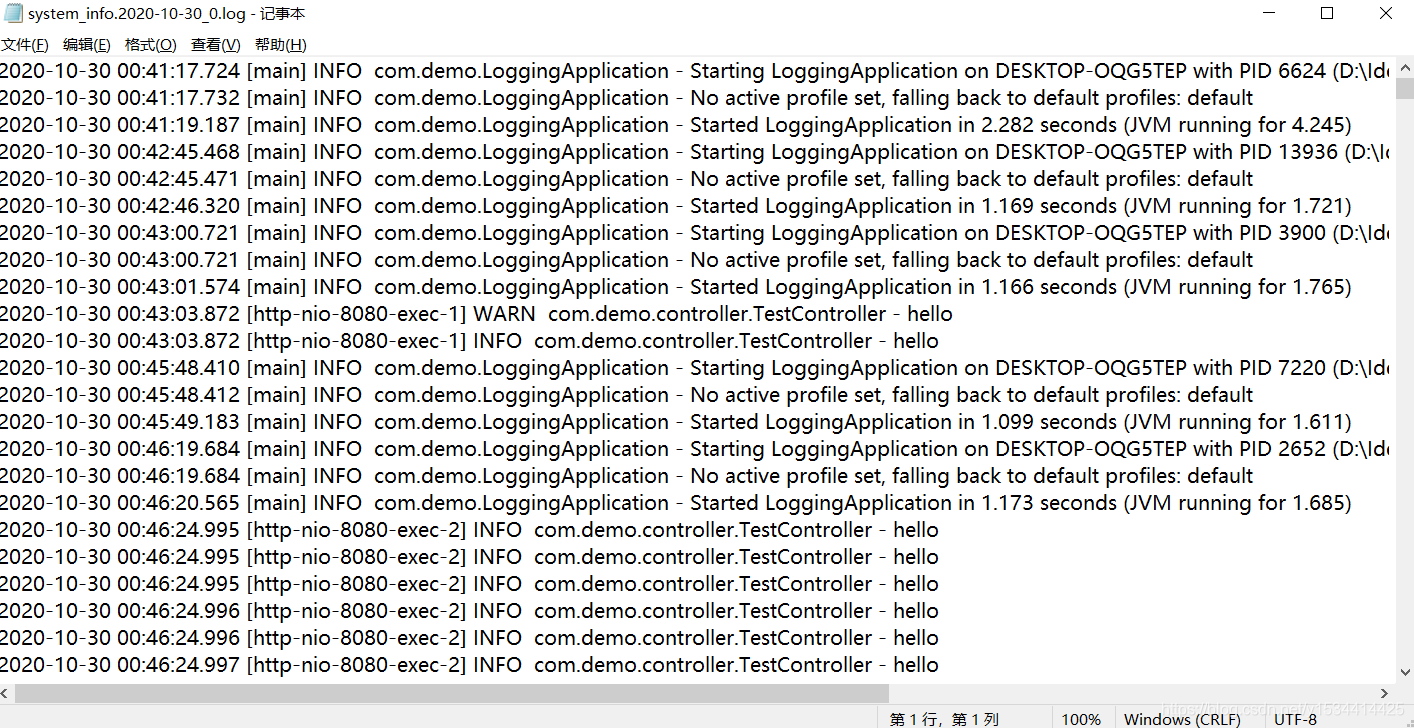Click the UTF-8 encoding status entry
The image size is (1414, 728).
tap(1295, 719)
